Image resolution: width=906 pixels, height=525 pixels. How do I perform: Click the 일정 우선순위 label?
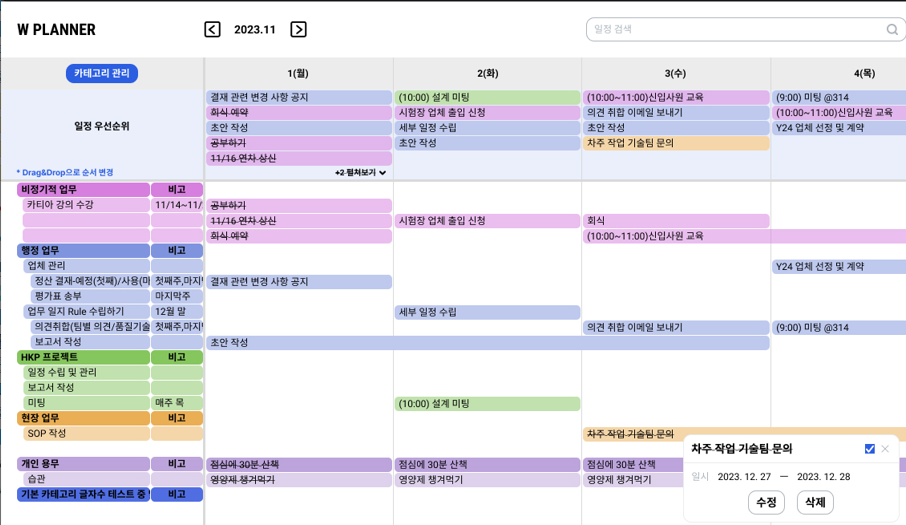[x=102, y=126]
